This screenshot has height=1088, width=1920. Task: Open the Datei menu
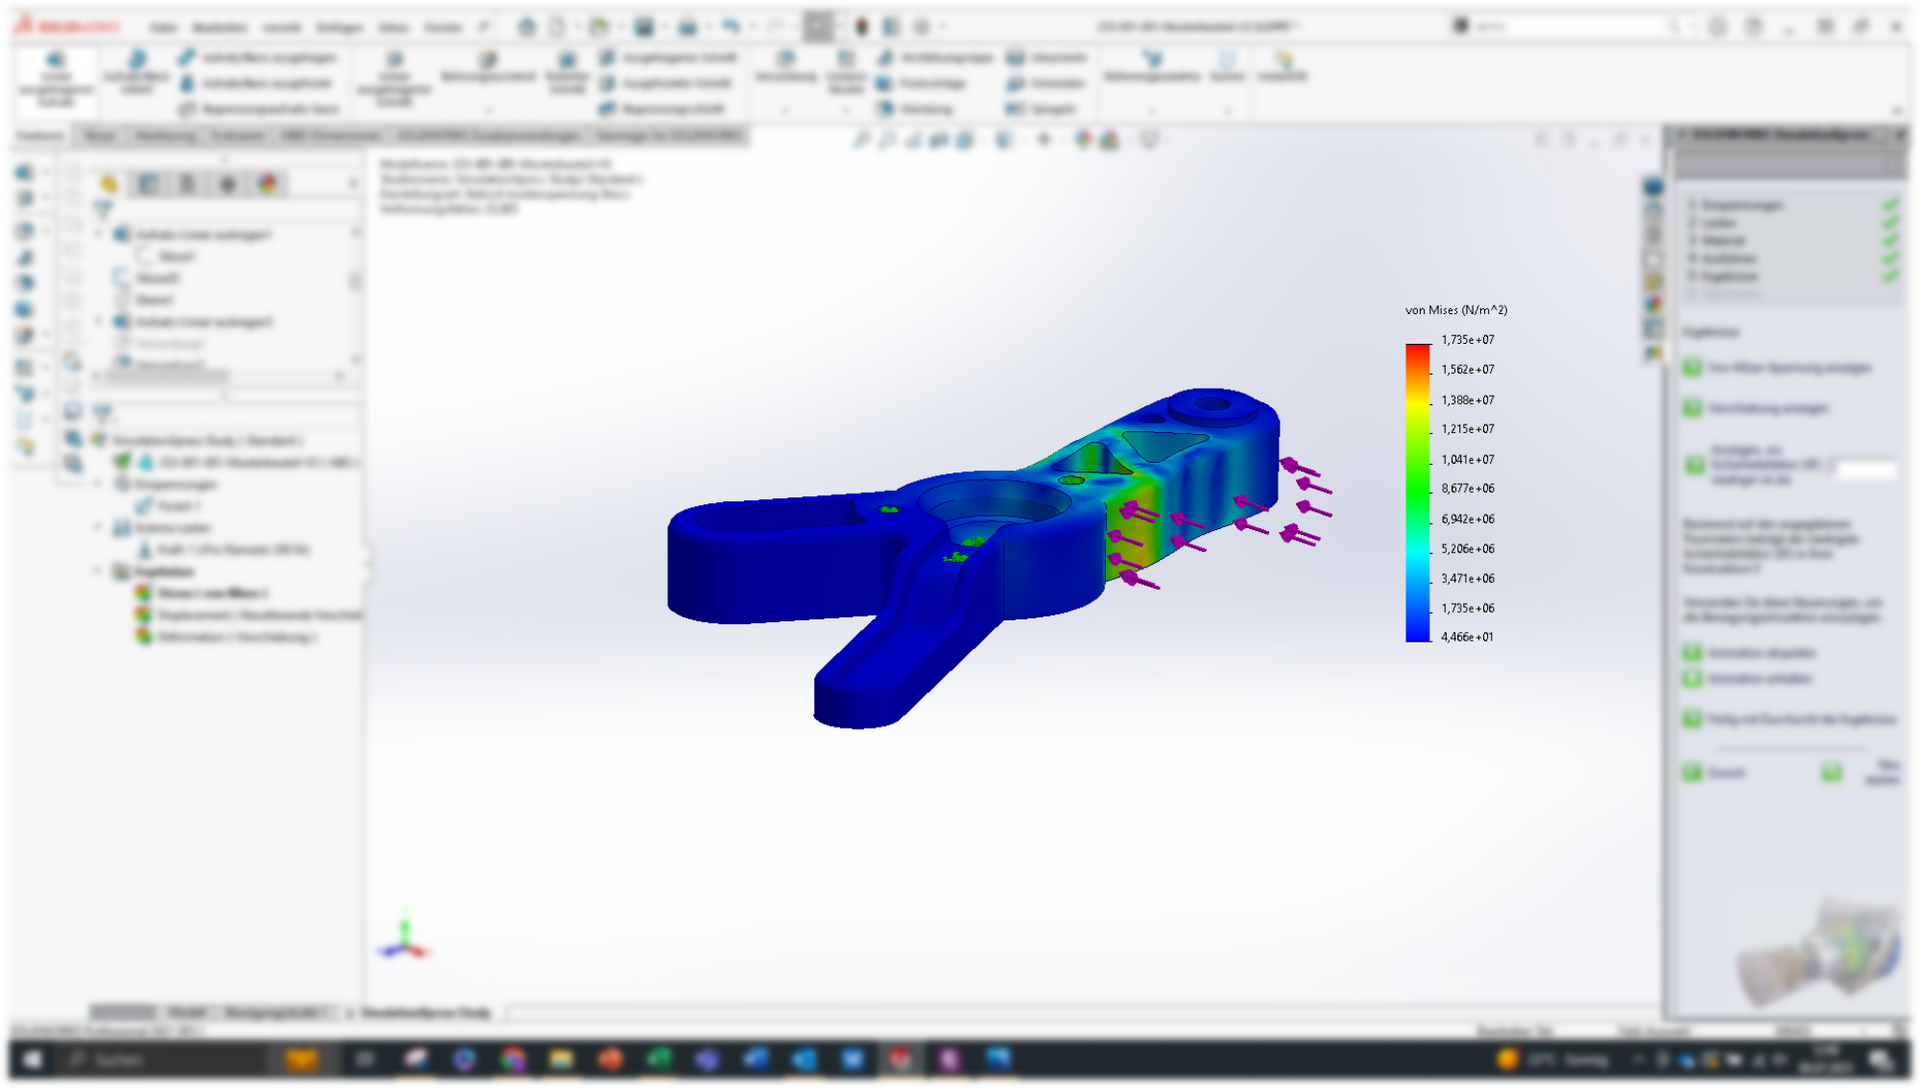[163, 27]
